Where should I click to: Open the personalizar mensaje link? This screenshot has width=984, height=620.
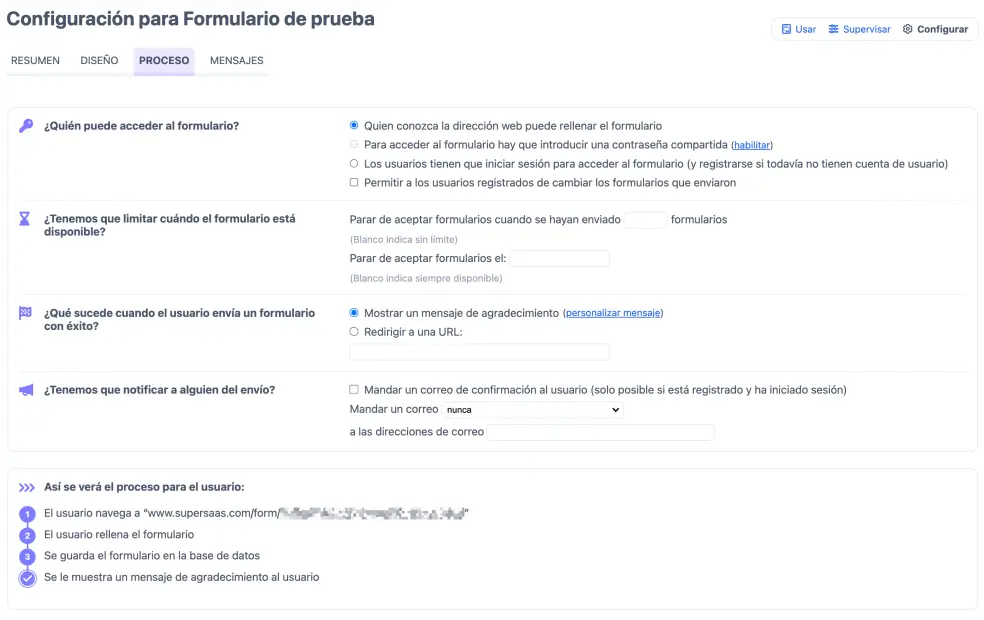point(613,312)
